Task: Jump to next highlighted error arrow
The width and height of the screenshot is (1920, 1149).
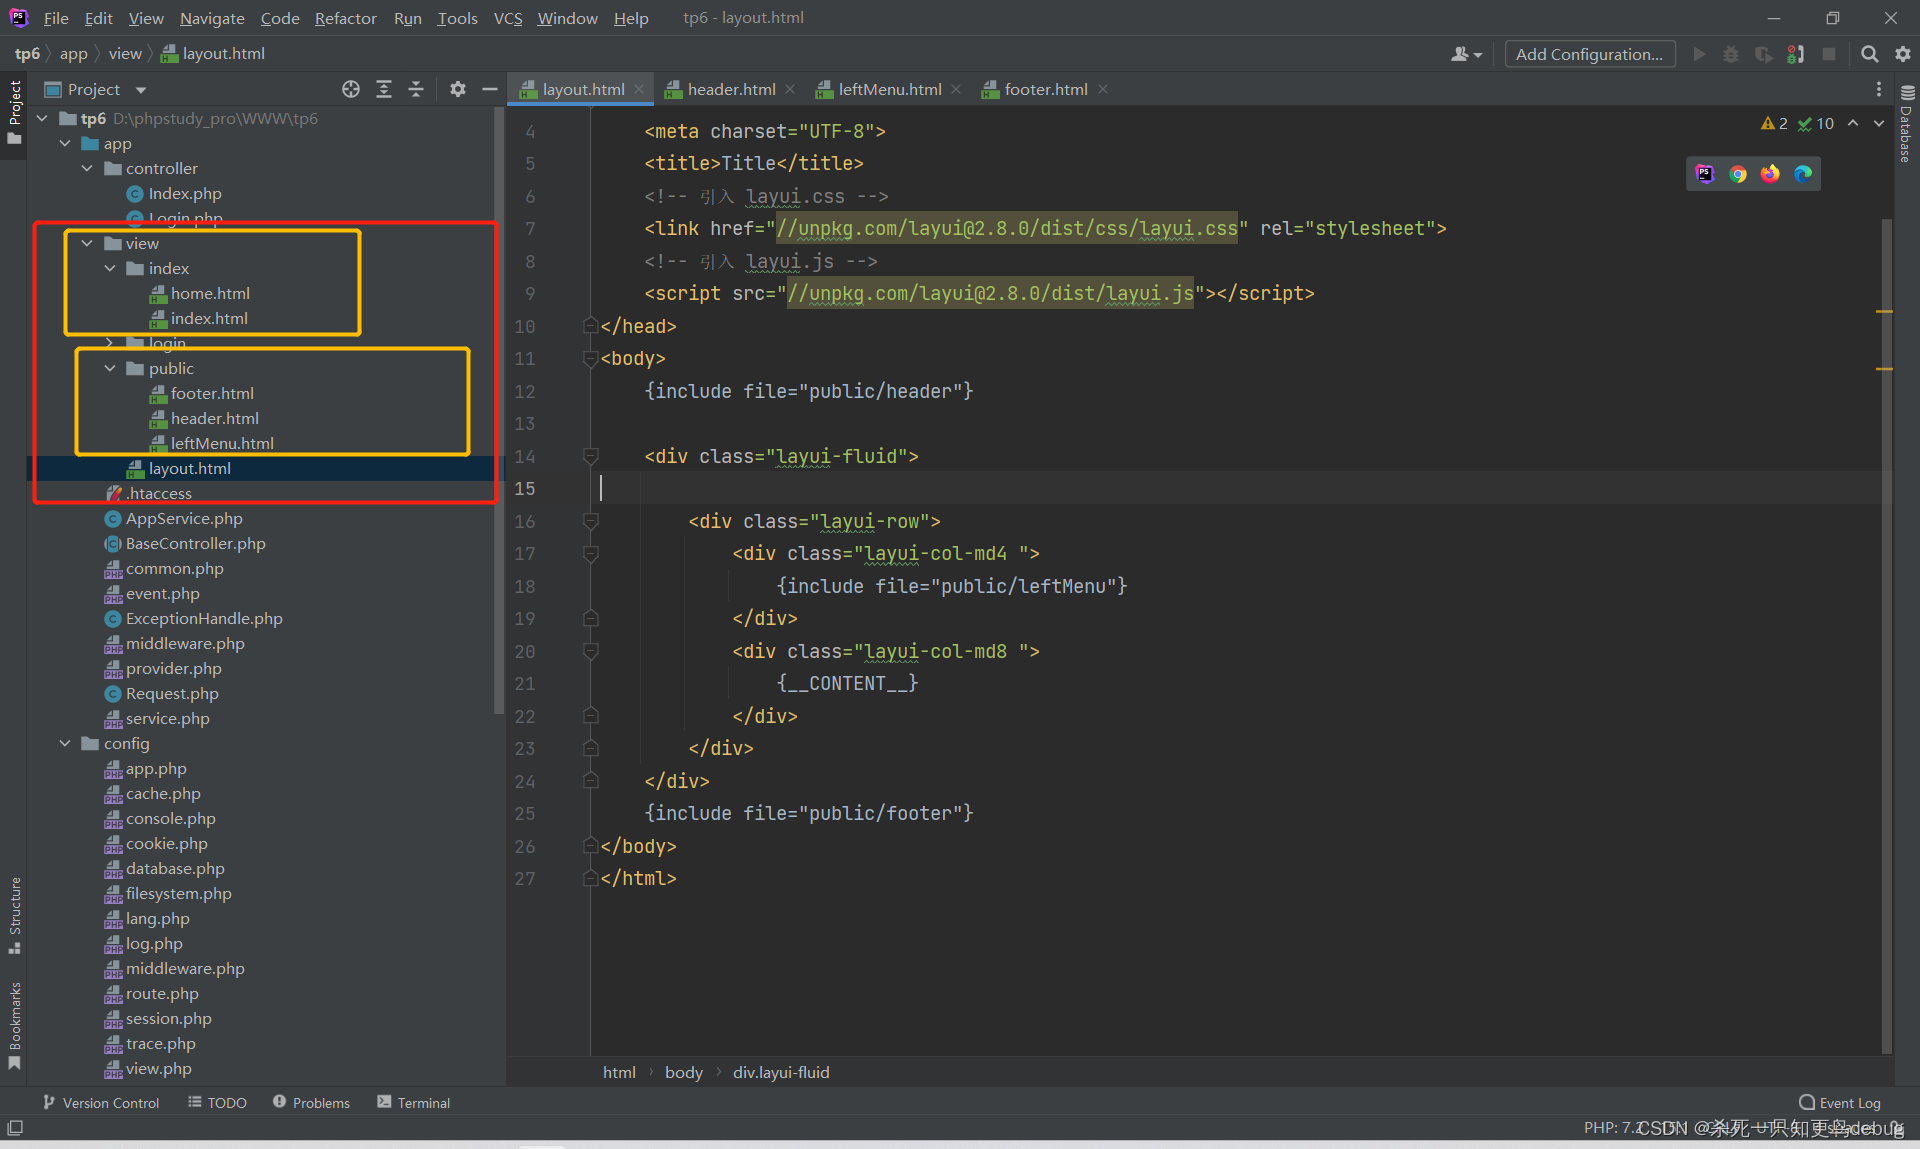Action: point(1879,123)
